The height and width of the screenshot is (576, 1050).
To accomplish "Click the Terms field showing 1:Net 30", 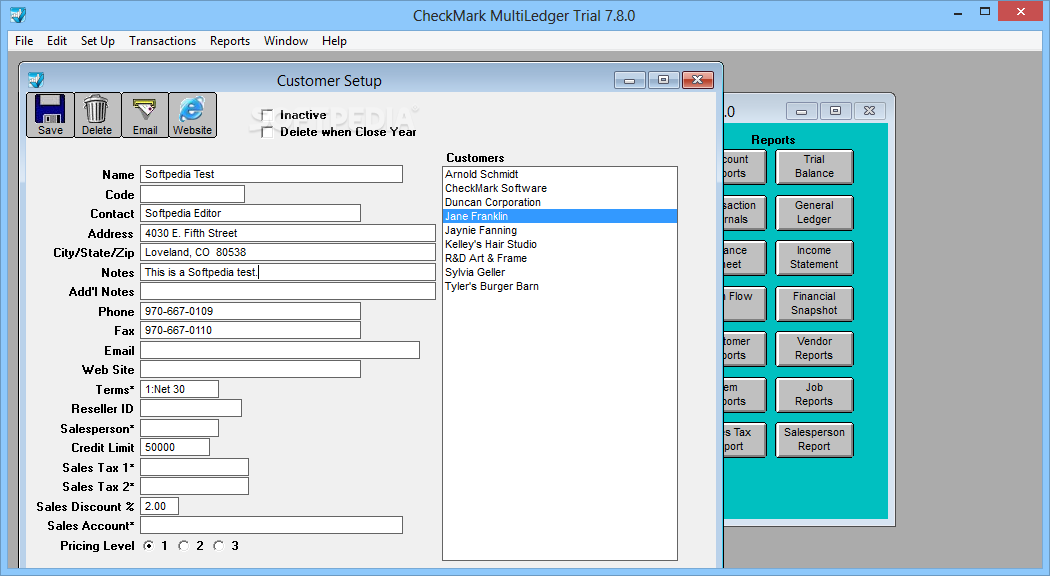I will coord(179,389).
